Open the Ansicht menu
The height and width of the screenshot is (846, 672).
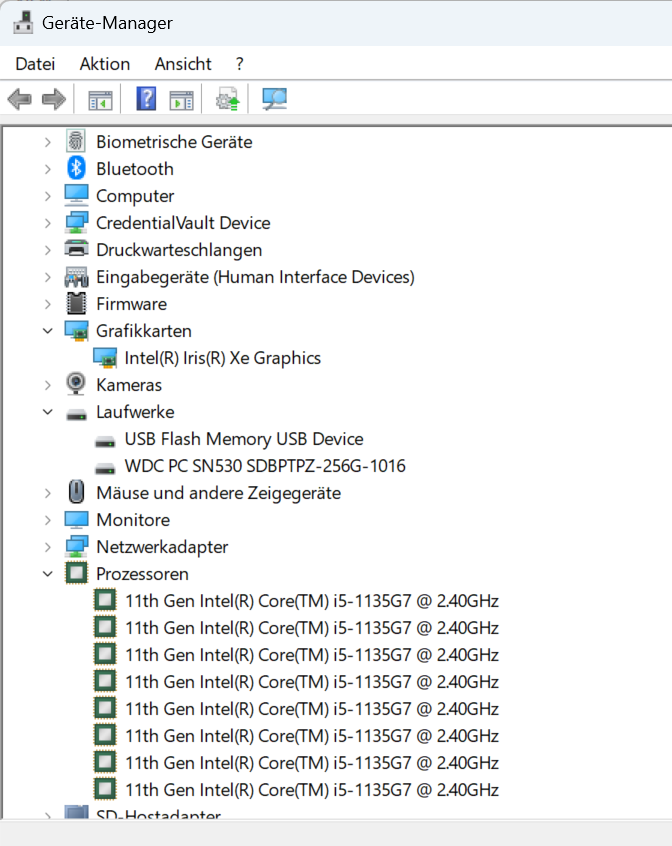tap(183, 64)
